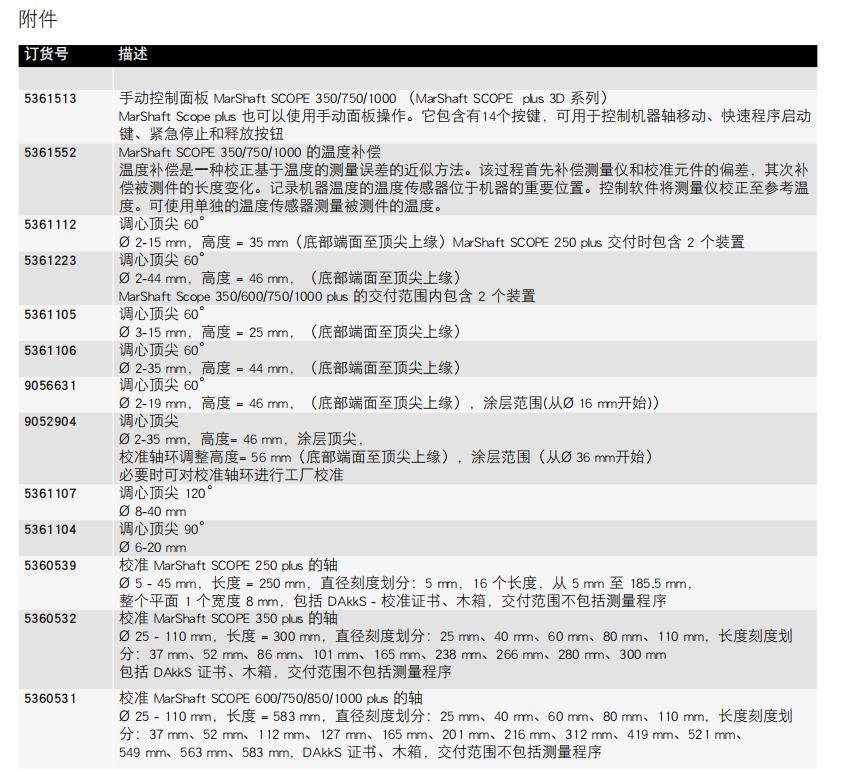The width and height of the screenshot is (848, 769).
Task: Select order number 5360539
Action: (x=50, y=566)
